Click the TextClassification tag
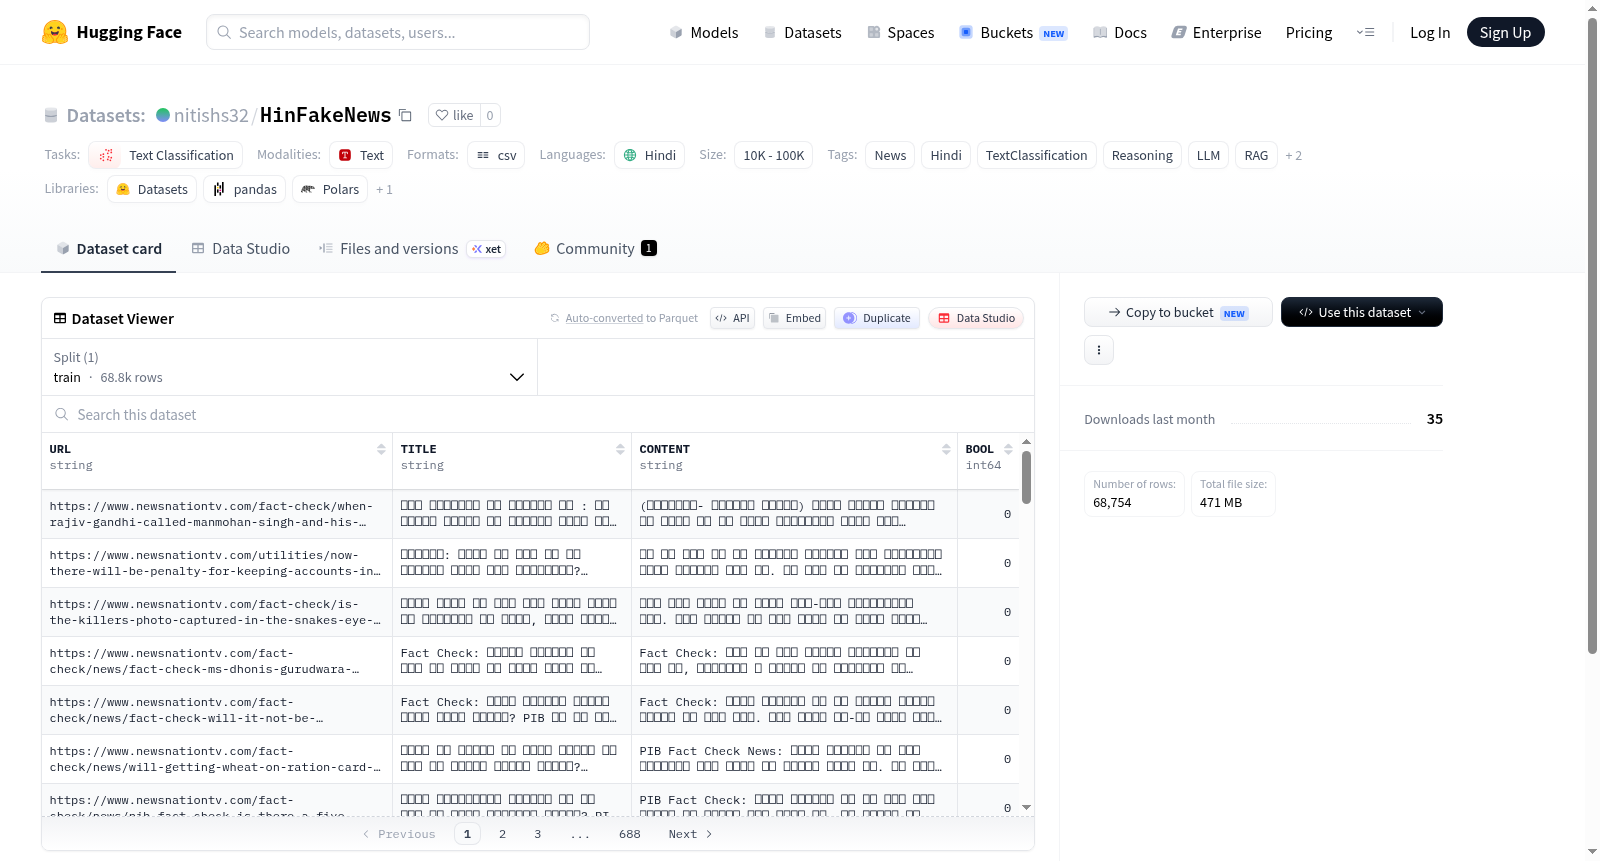This screenshot has height=861, width=1600. [1036, 155]
